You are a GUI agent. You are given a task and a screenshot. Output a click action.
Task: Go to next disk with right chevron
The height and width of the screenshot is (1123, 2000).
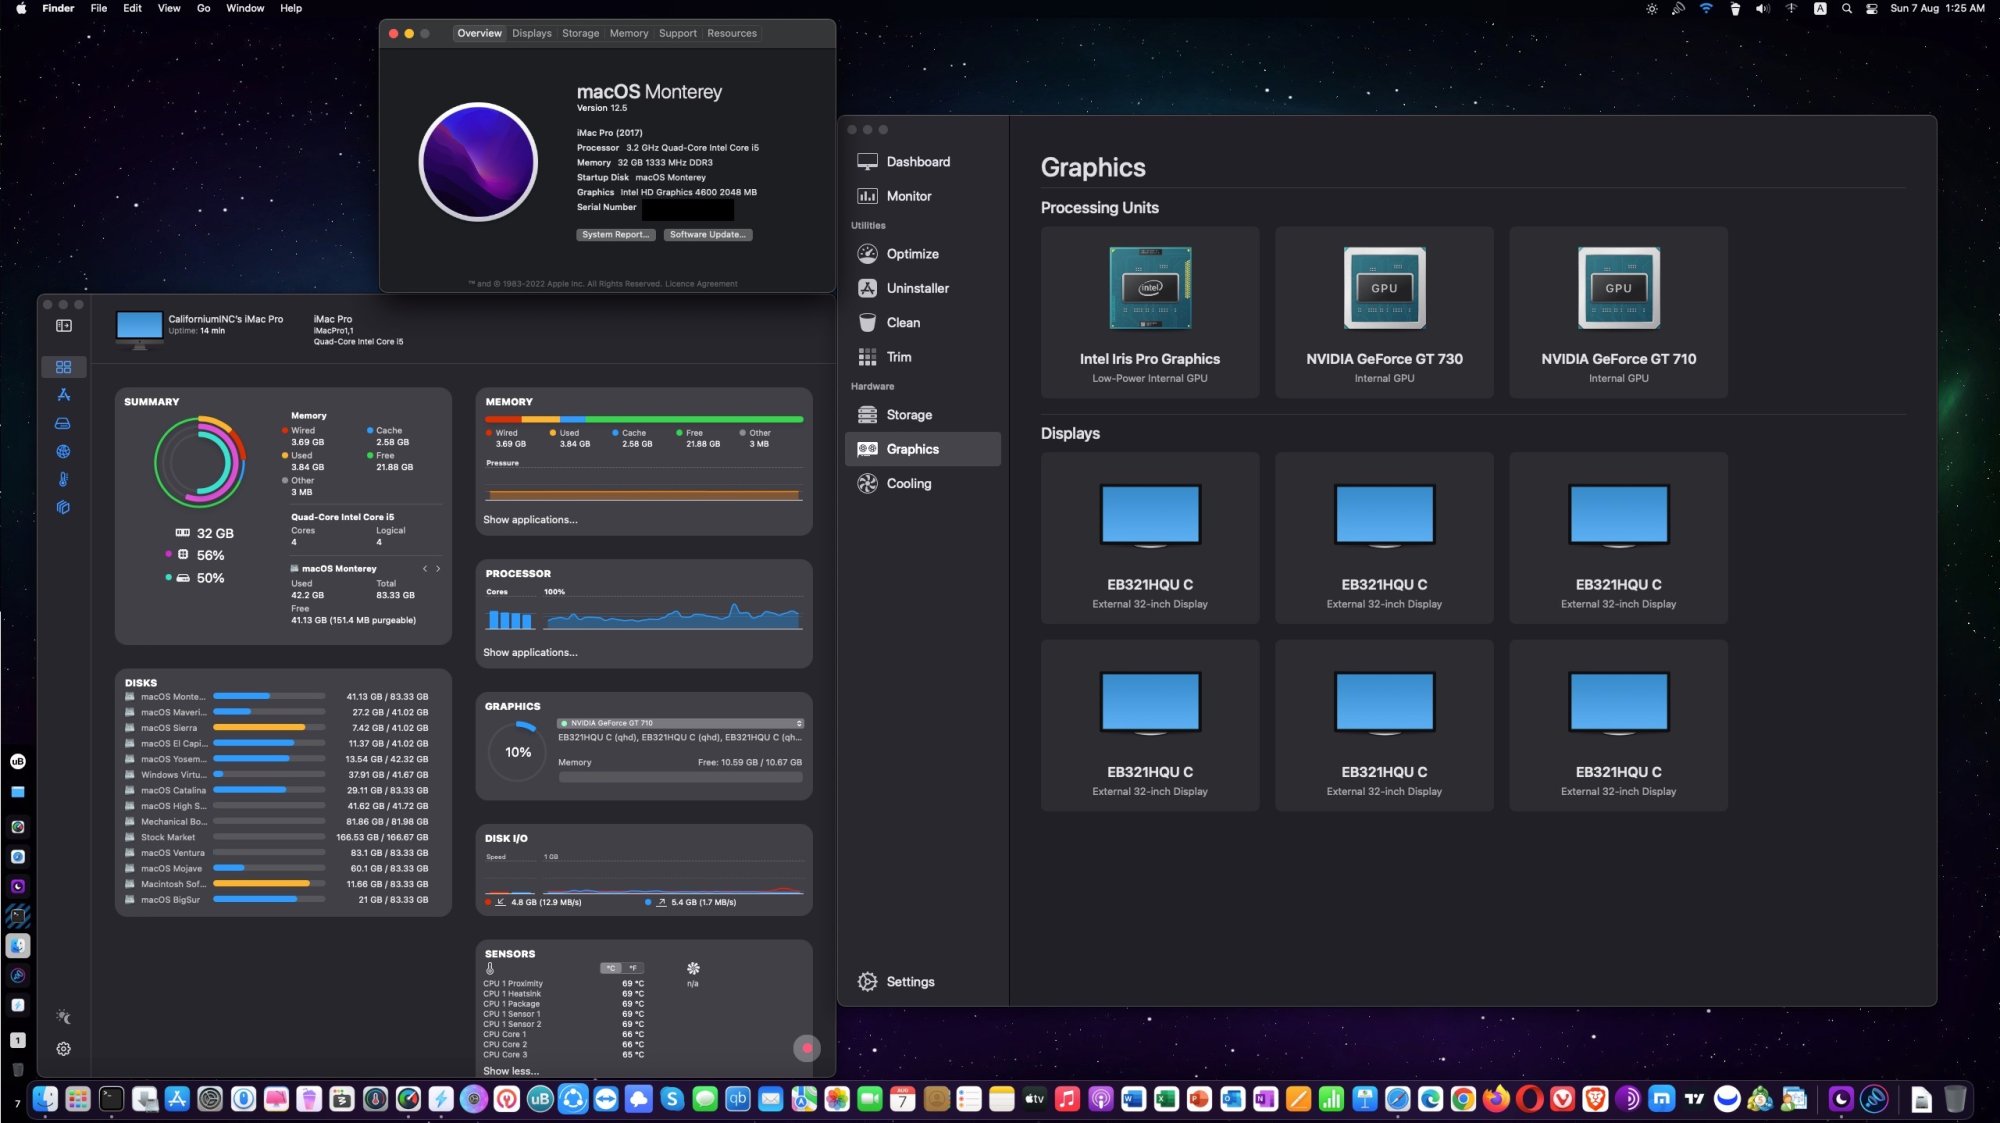[438, 569]
